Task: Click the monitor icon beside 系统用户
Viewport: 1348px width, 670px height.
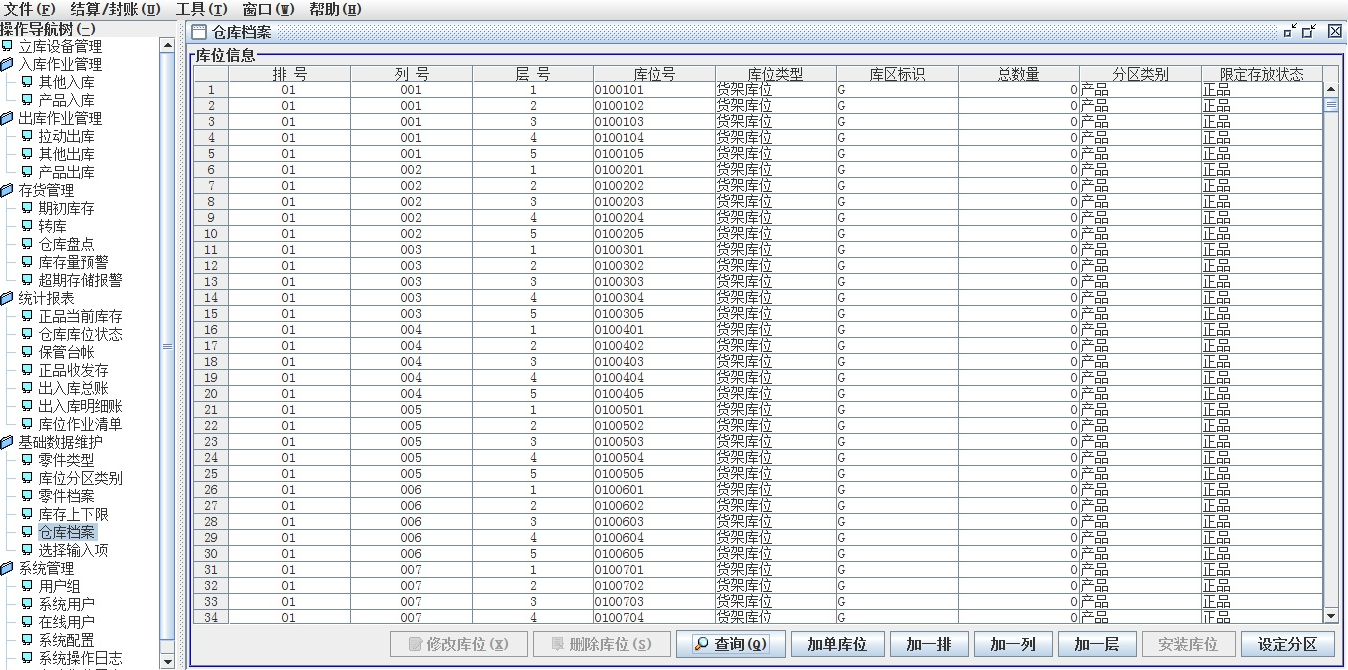Action: tap(27, 604)
